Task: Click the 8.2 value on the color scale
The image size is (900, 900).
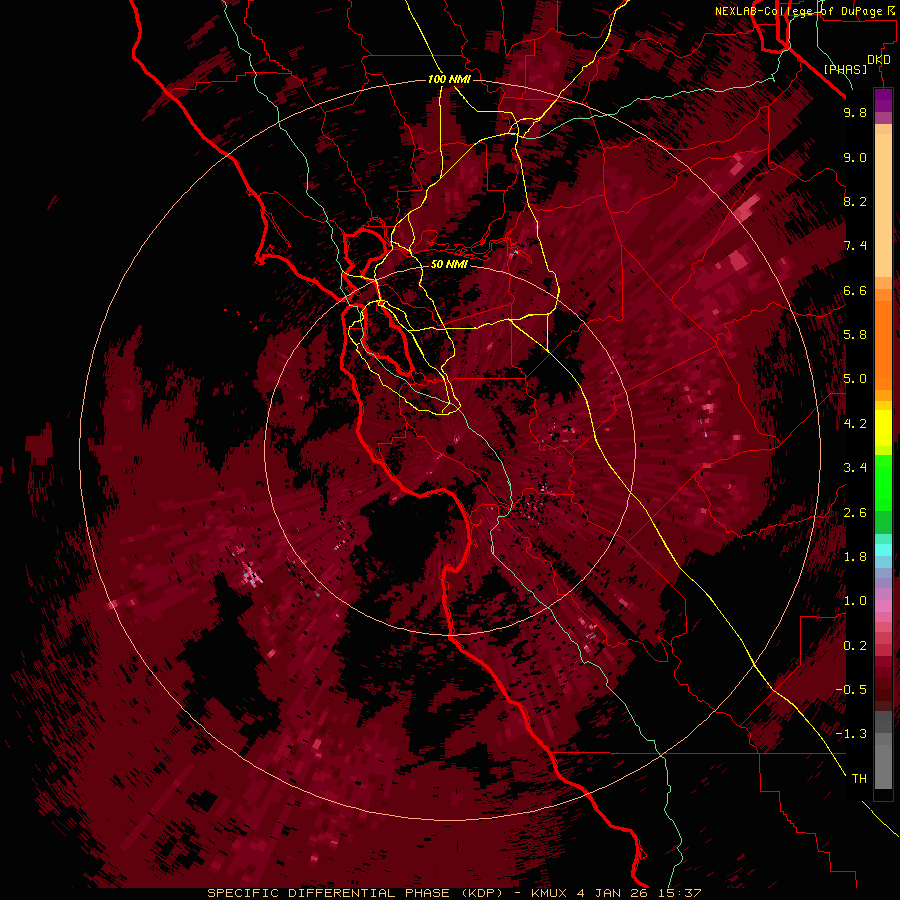Action: click(855, 201)
